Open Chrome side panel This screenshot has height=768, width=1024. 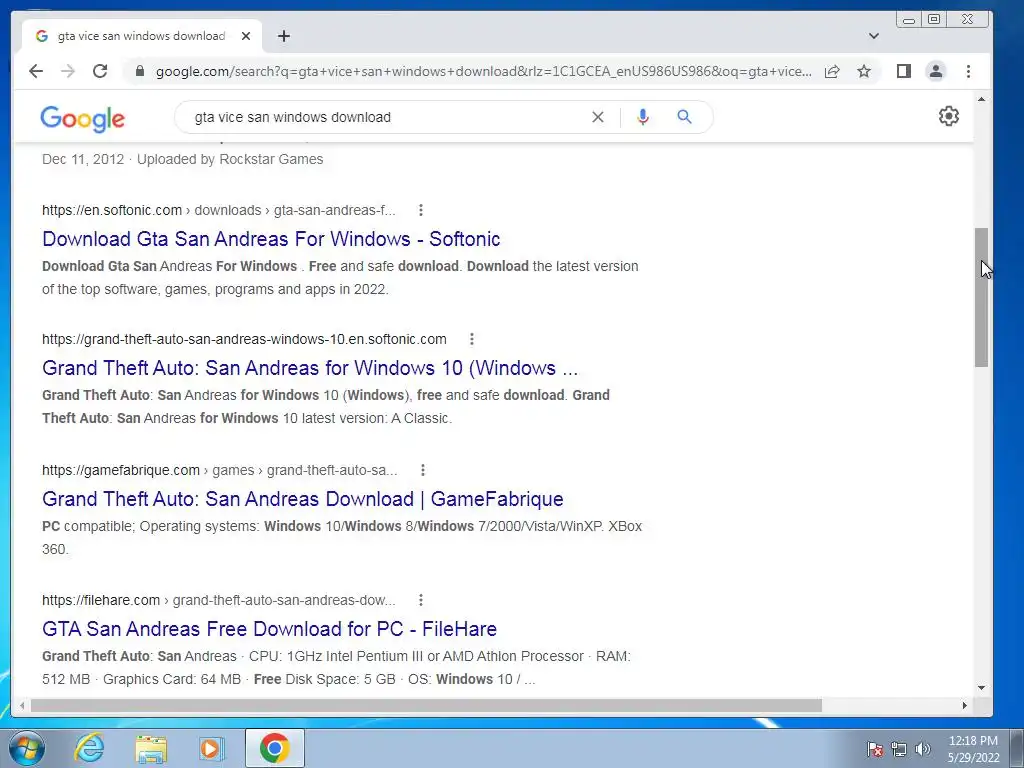904,71
